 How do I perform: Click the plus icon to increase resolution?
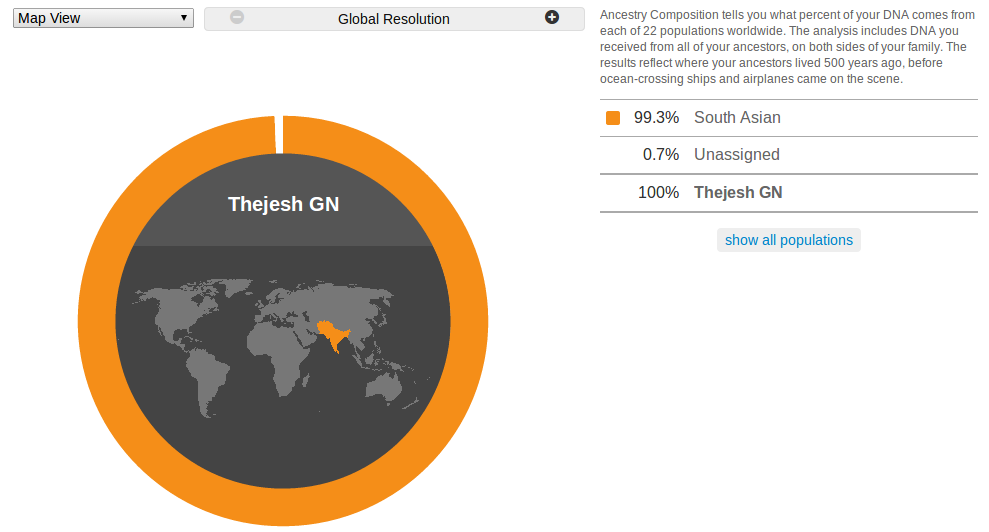[x=552, y=18]
